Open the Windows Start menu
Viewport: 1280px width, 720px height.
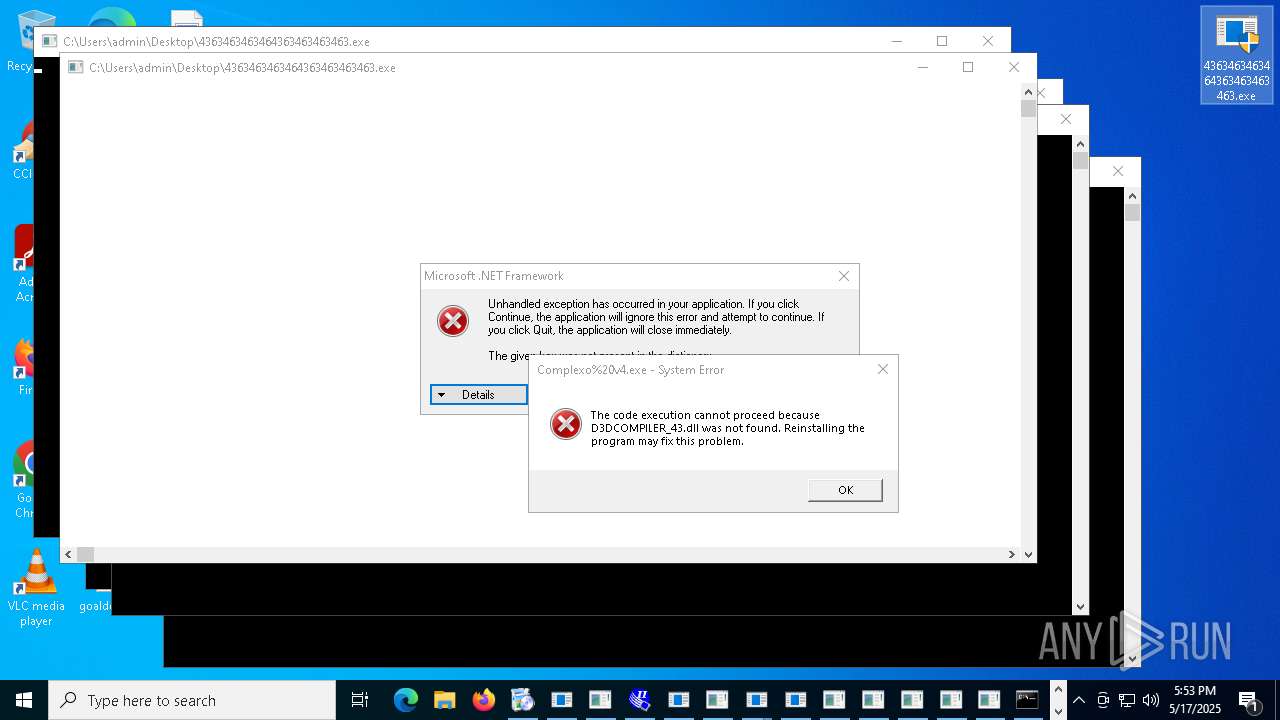click(x=24, y=700)
